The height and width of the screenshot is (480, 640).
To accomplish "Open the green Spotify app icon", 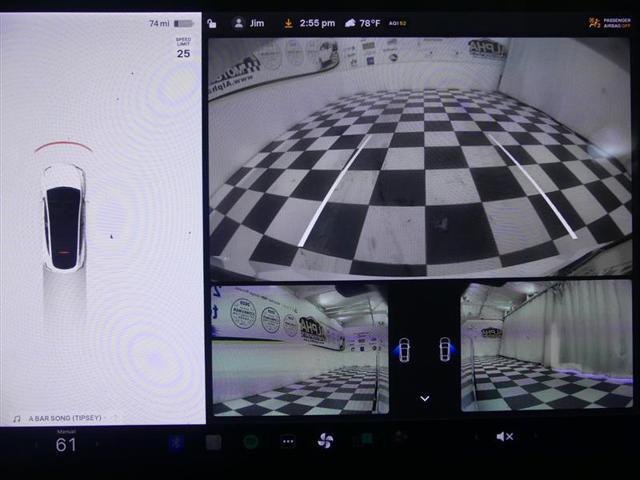I will pos(251,442).
